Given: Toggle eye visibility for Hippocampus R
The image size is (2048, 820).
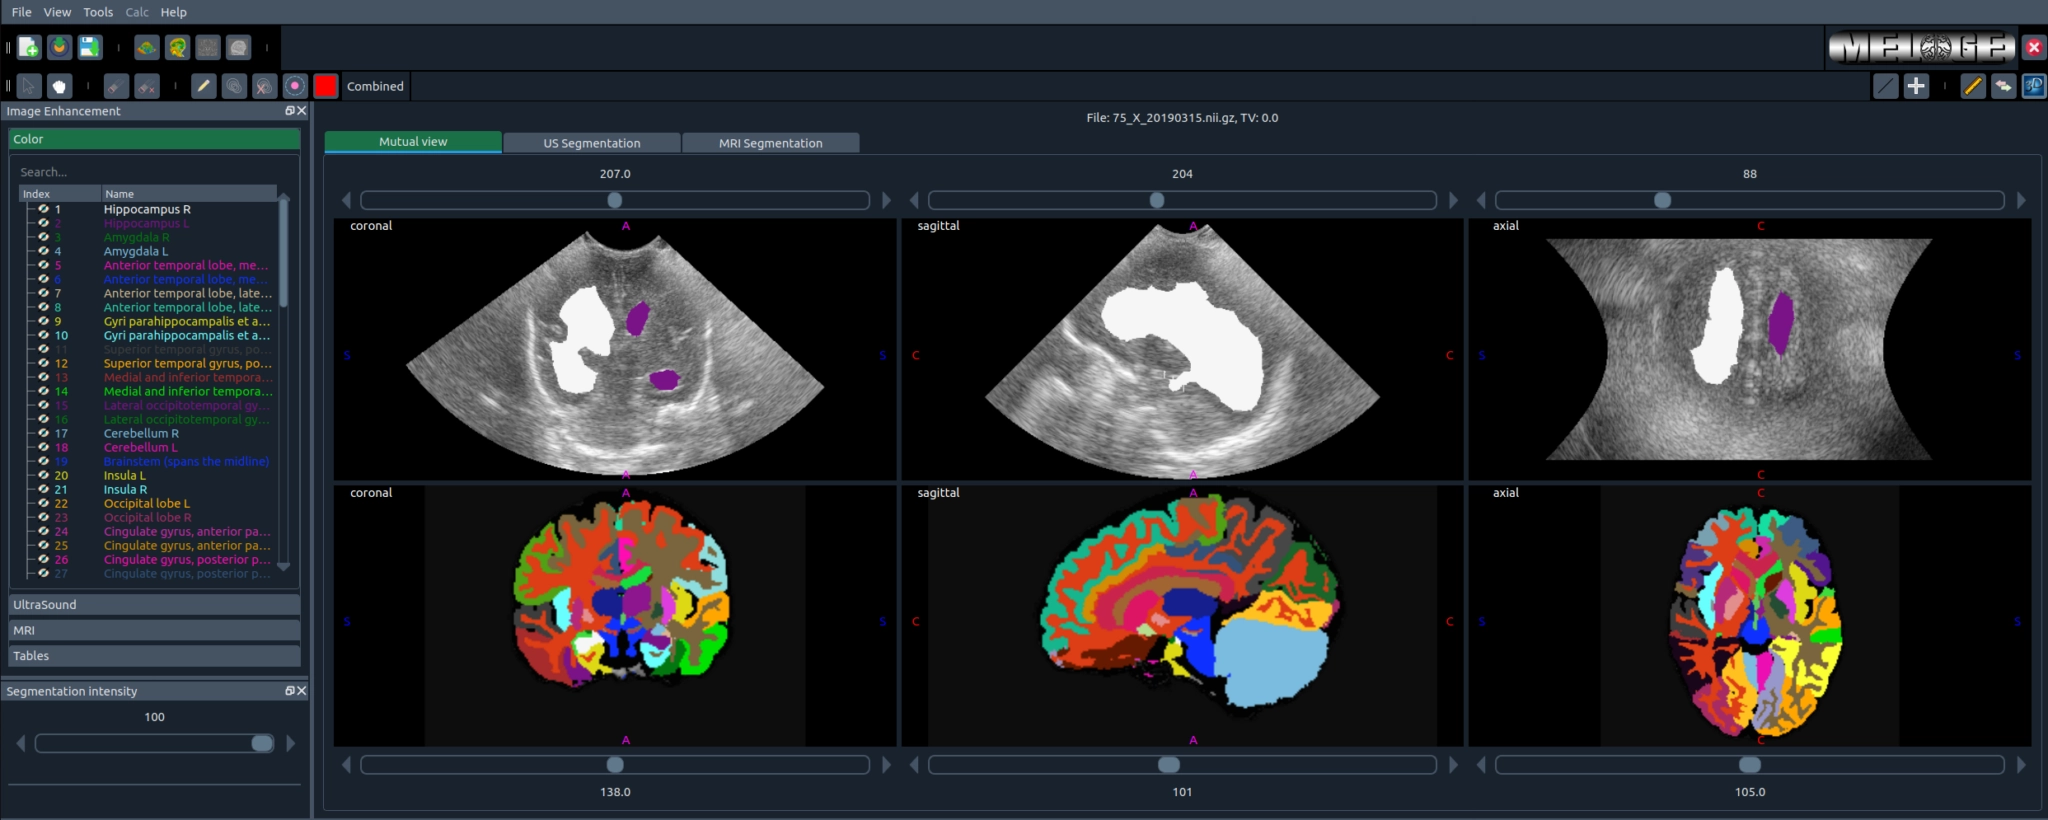Looking at the screenshot, I should (x=44, y=209).
